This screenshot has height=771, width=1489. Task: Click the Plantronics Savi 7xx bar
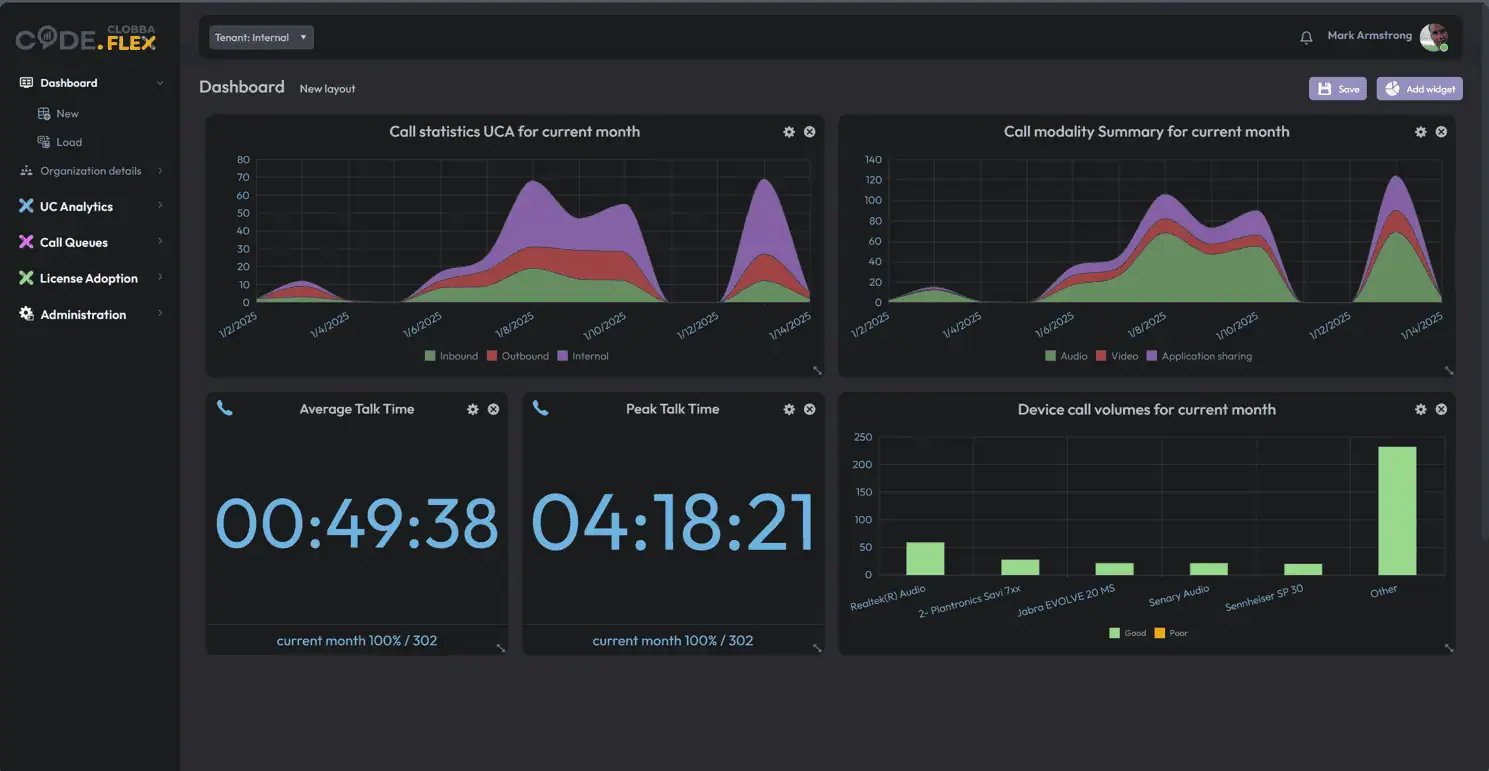[1020, 567]
